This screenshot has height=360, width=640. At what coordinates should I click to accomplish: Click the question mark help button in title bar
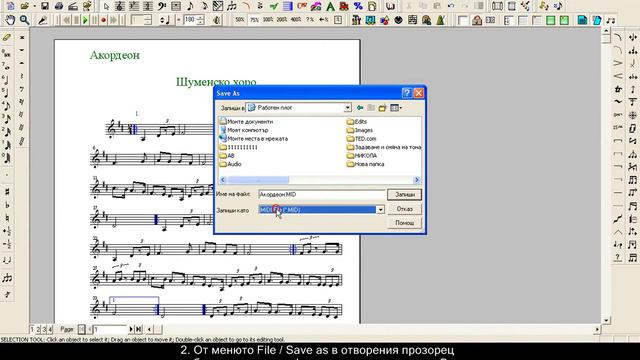pyautogui.click(x=407, y=93)
